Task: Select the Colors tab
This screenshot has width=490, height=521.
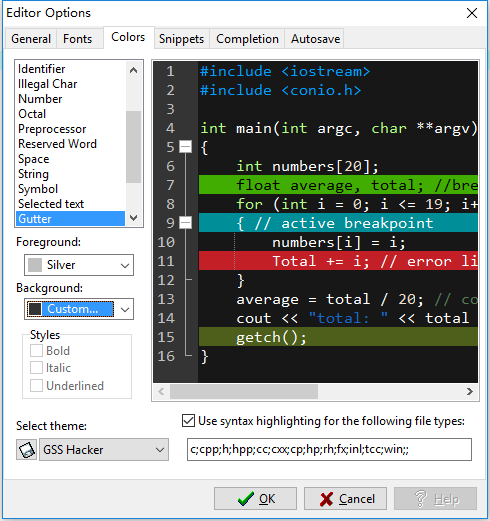Action: point(128,37)
